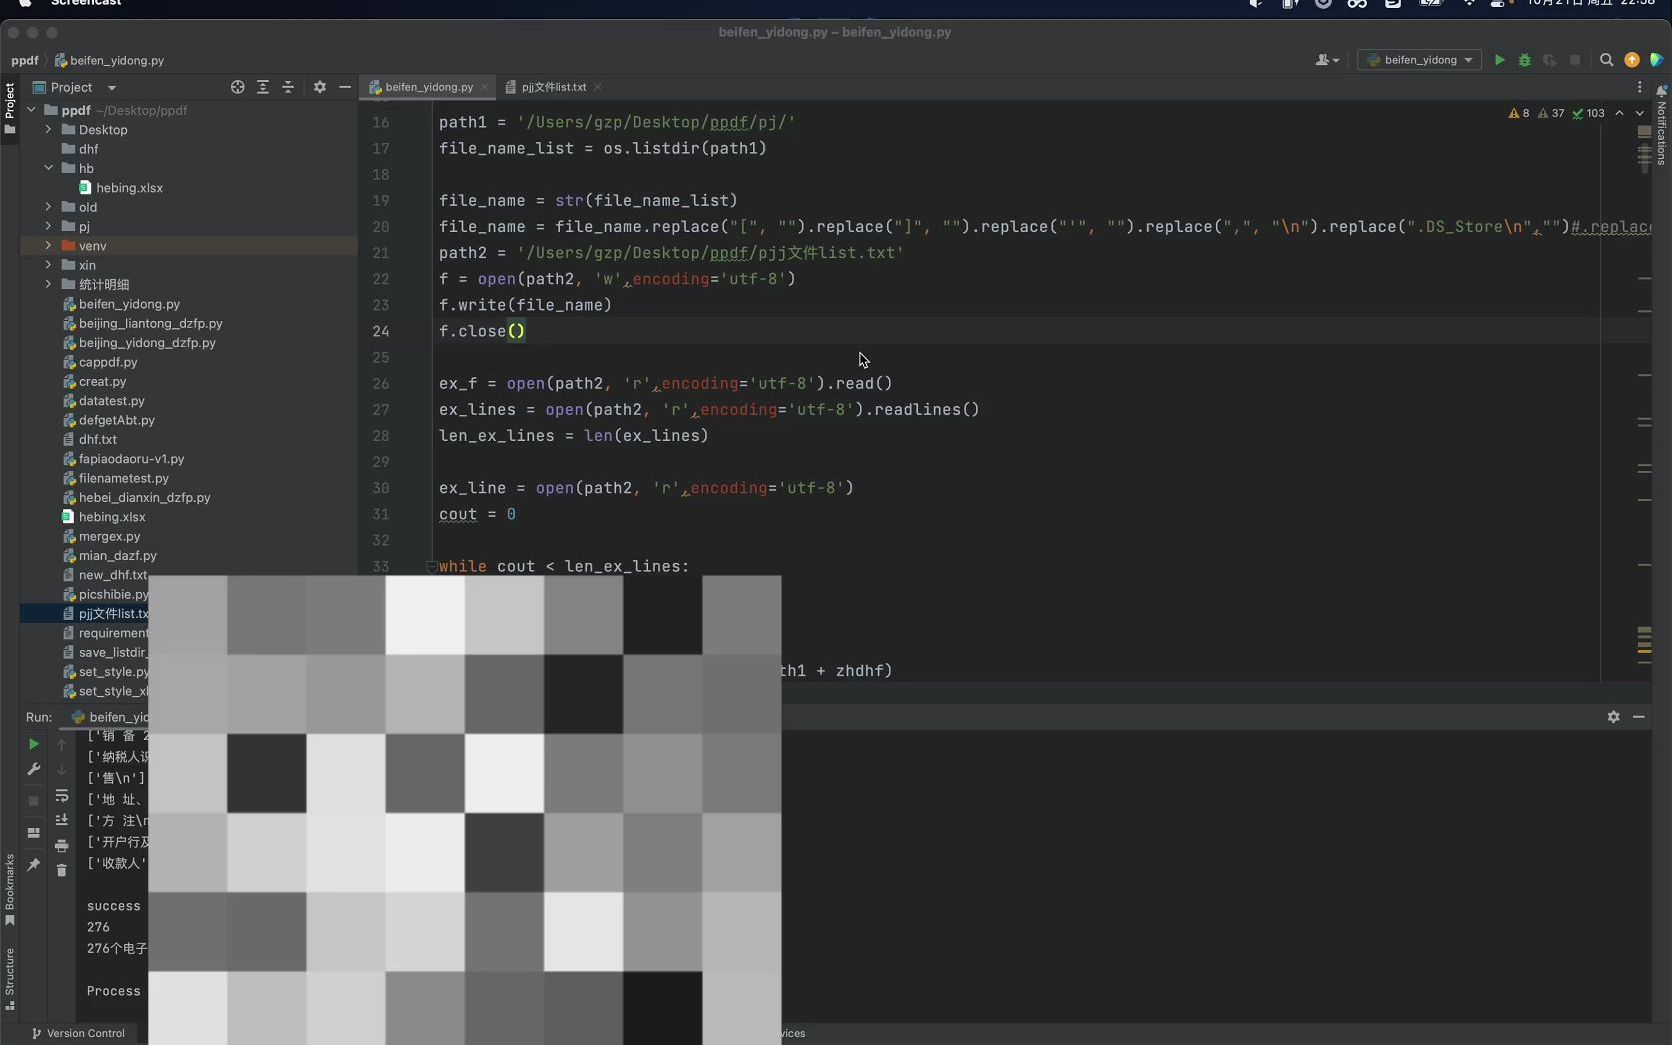Hide the Project panel with minus icon

(345, 87)
